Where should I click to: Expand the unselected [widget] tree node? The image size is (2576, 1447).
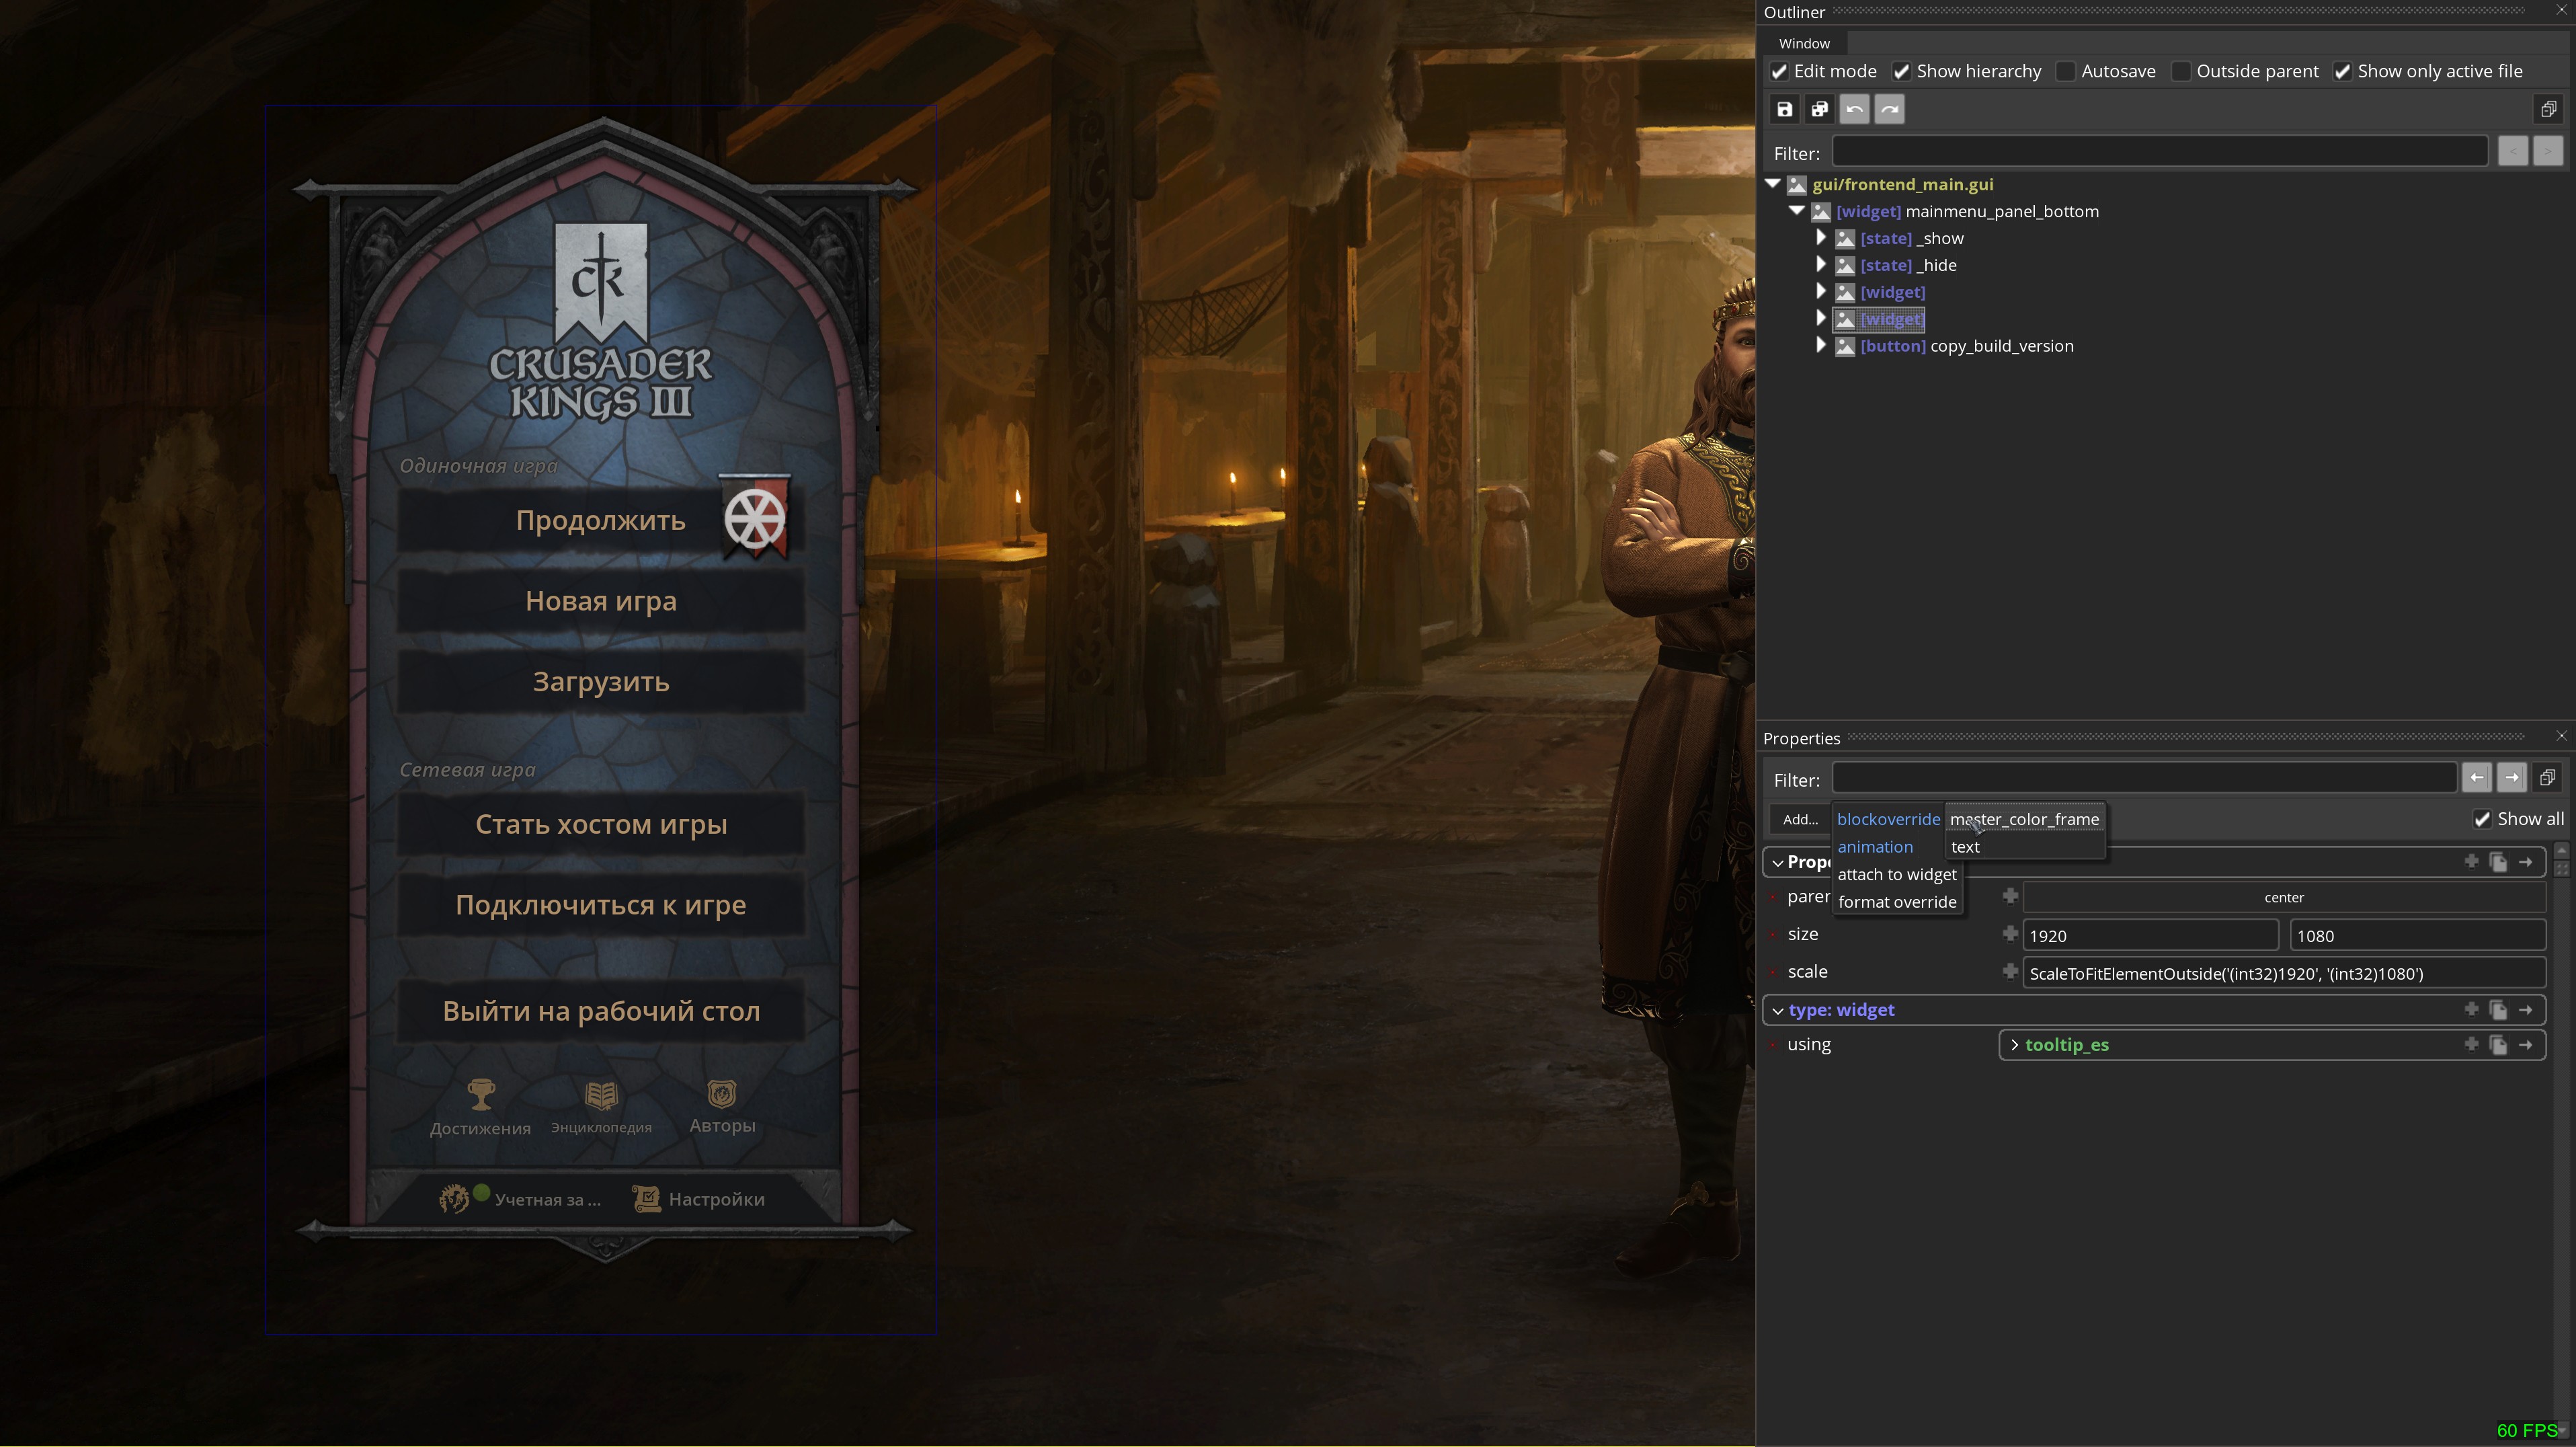1821,292
